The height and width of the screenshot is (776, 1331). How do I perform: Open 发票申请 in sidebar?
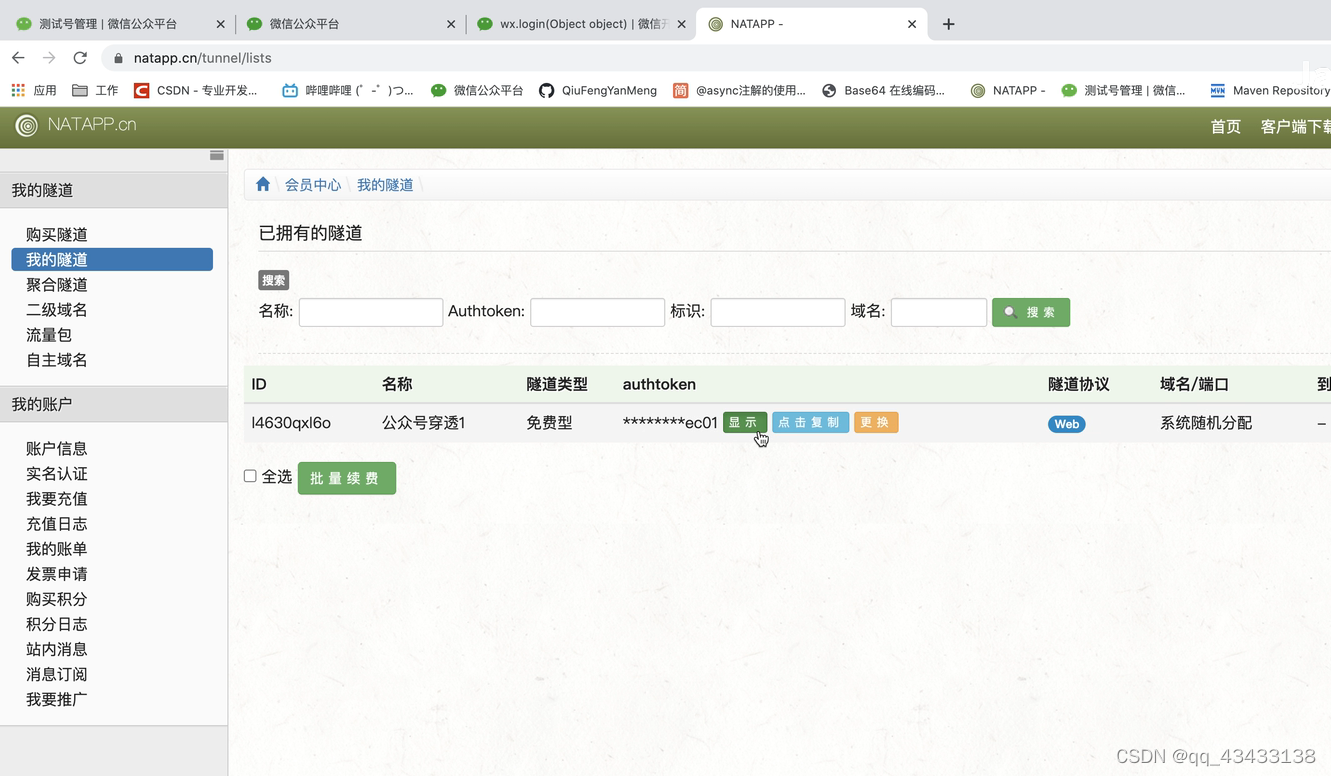(x=57, y=573)
